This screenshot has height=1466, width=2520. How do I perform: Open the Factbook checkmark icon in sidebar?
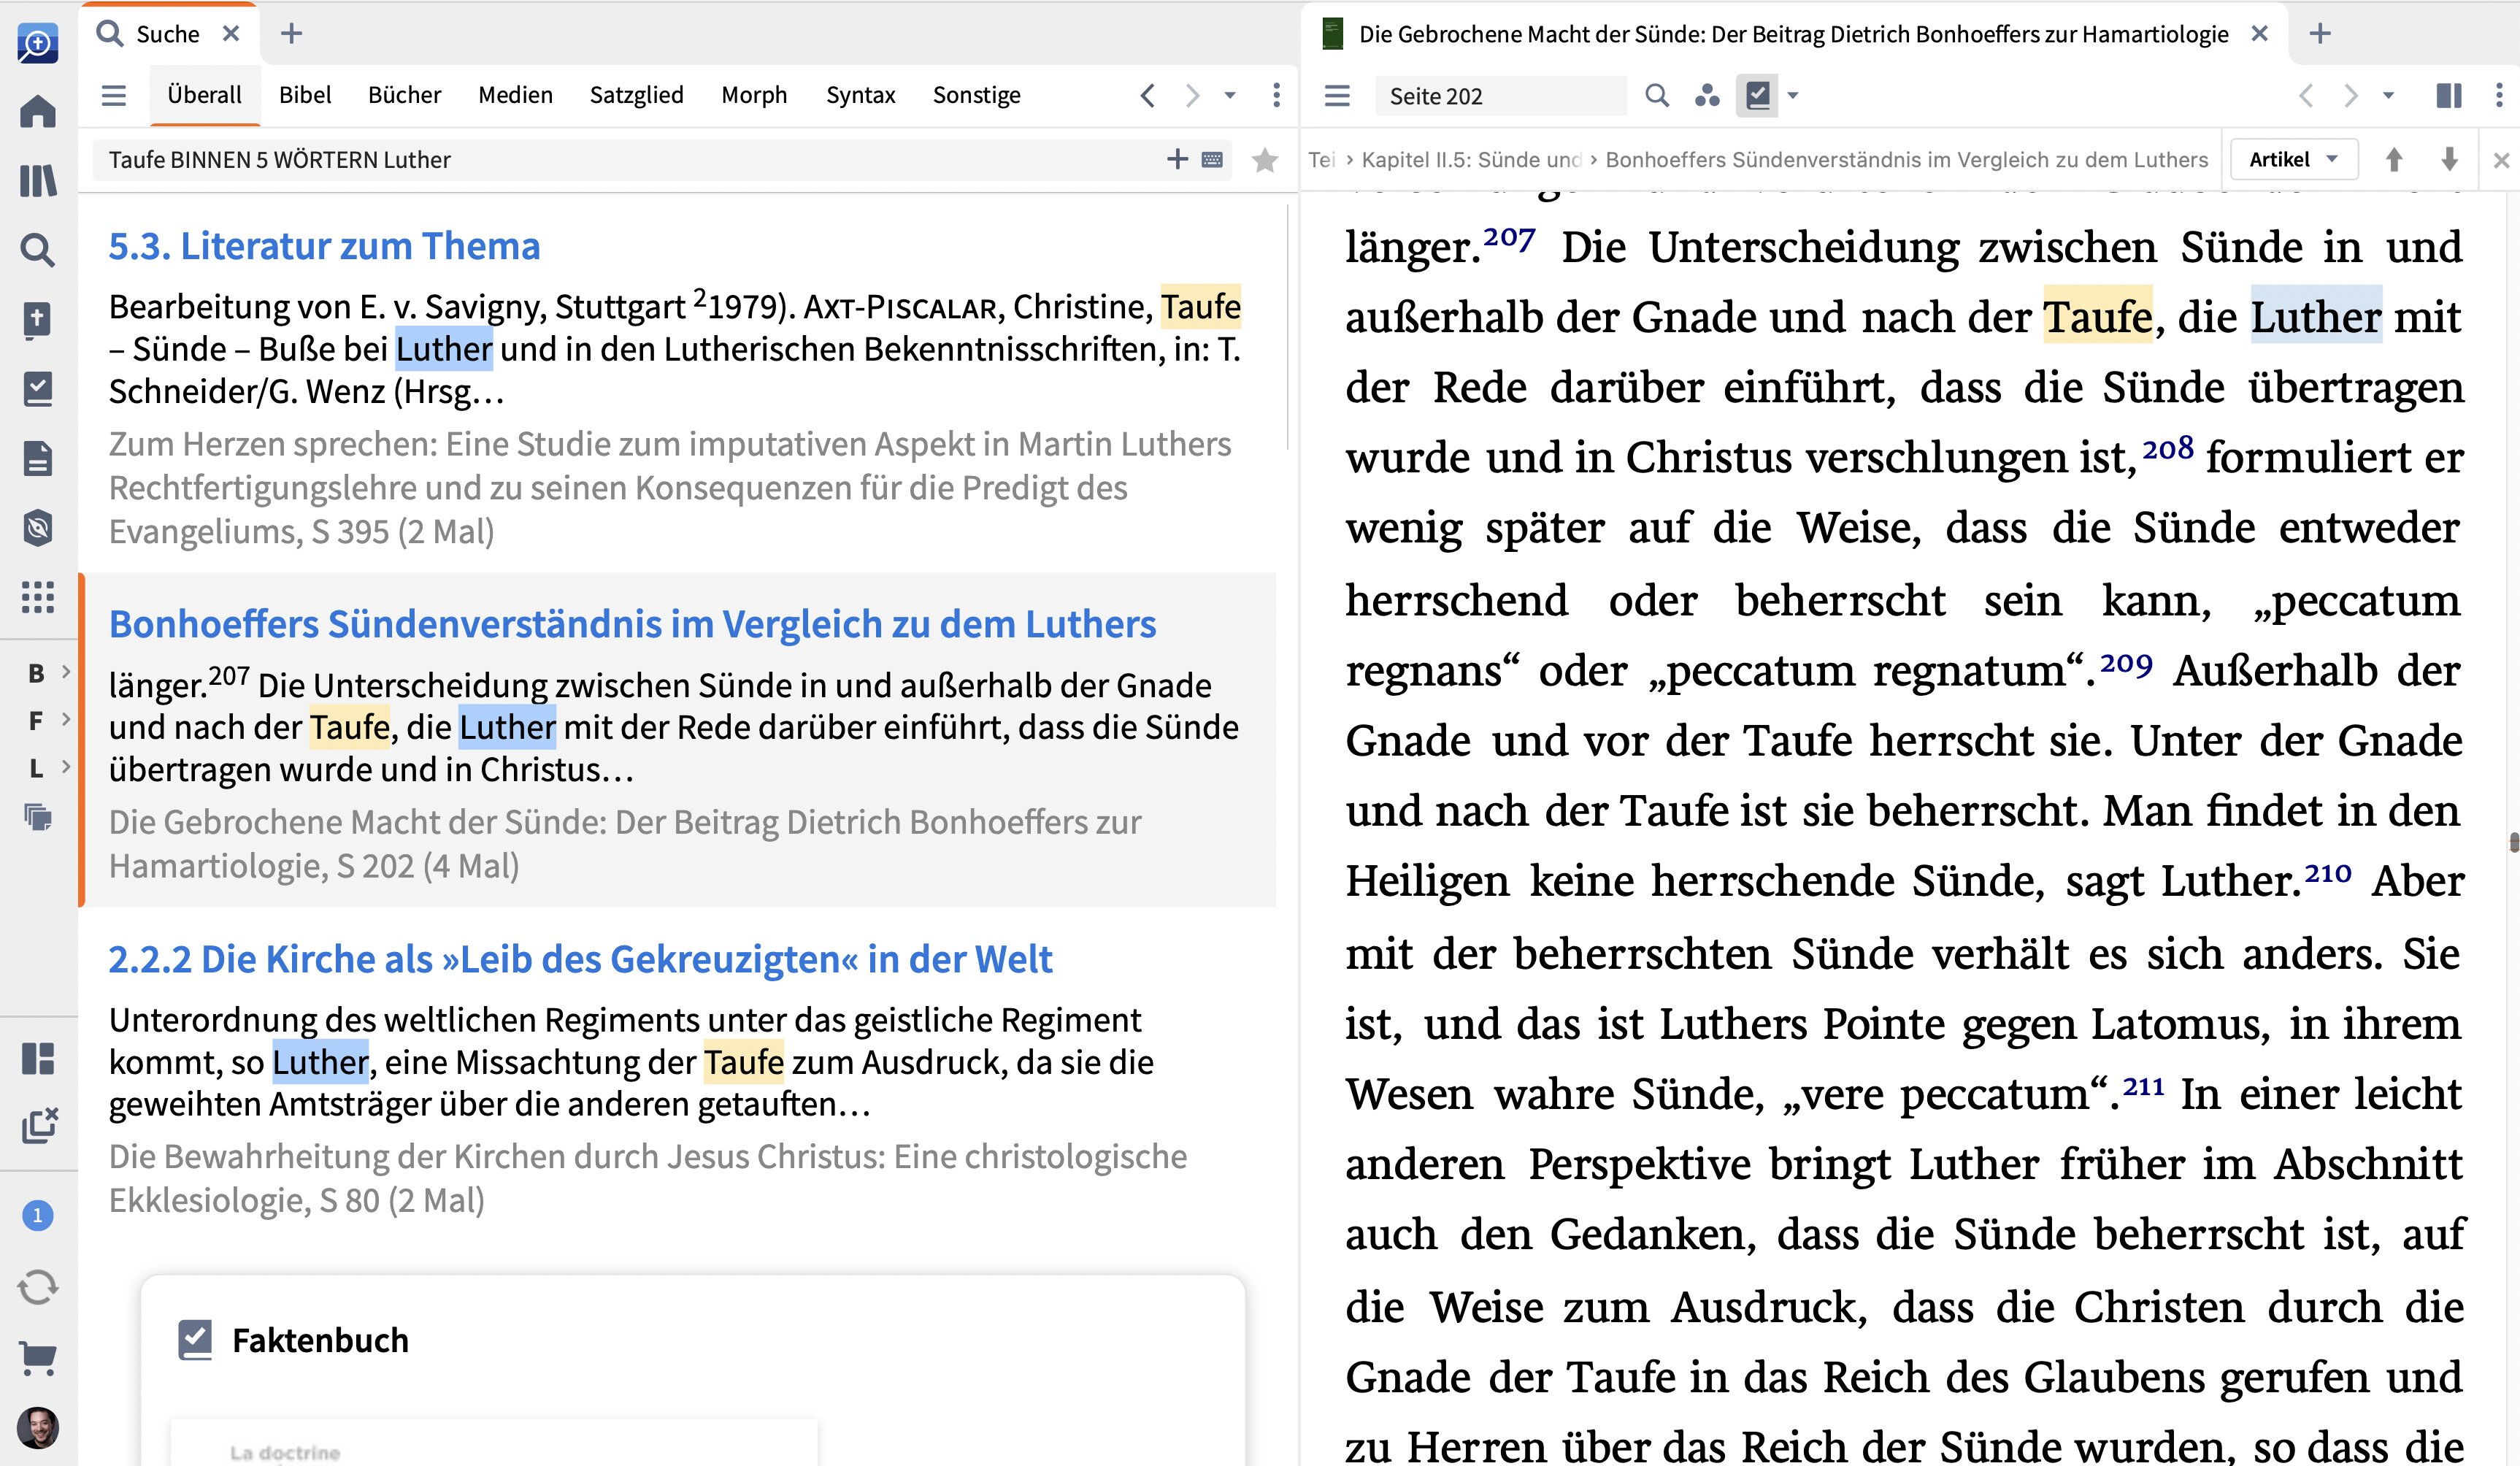38,389
